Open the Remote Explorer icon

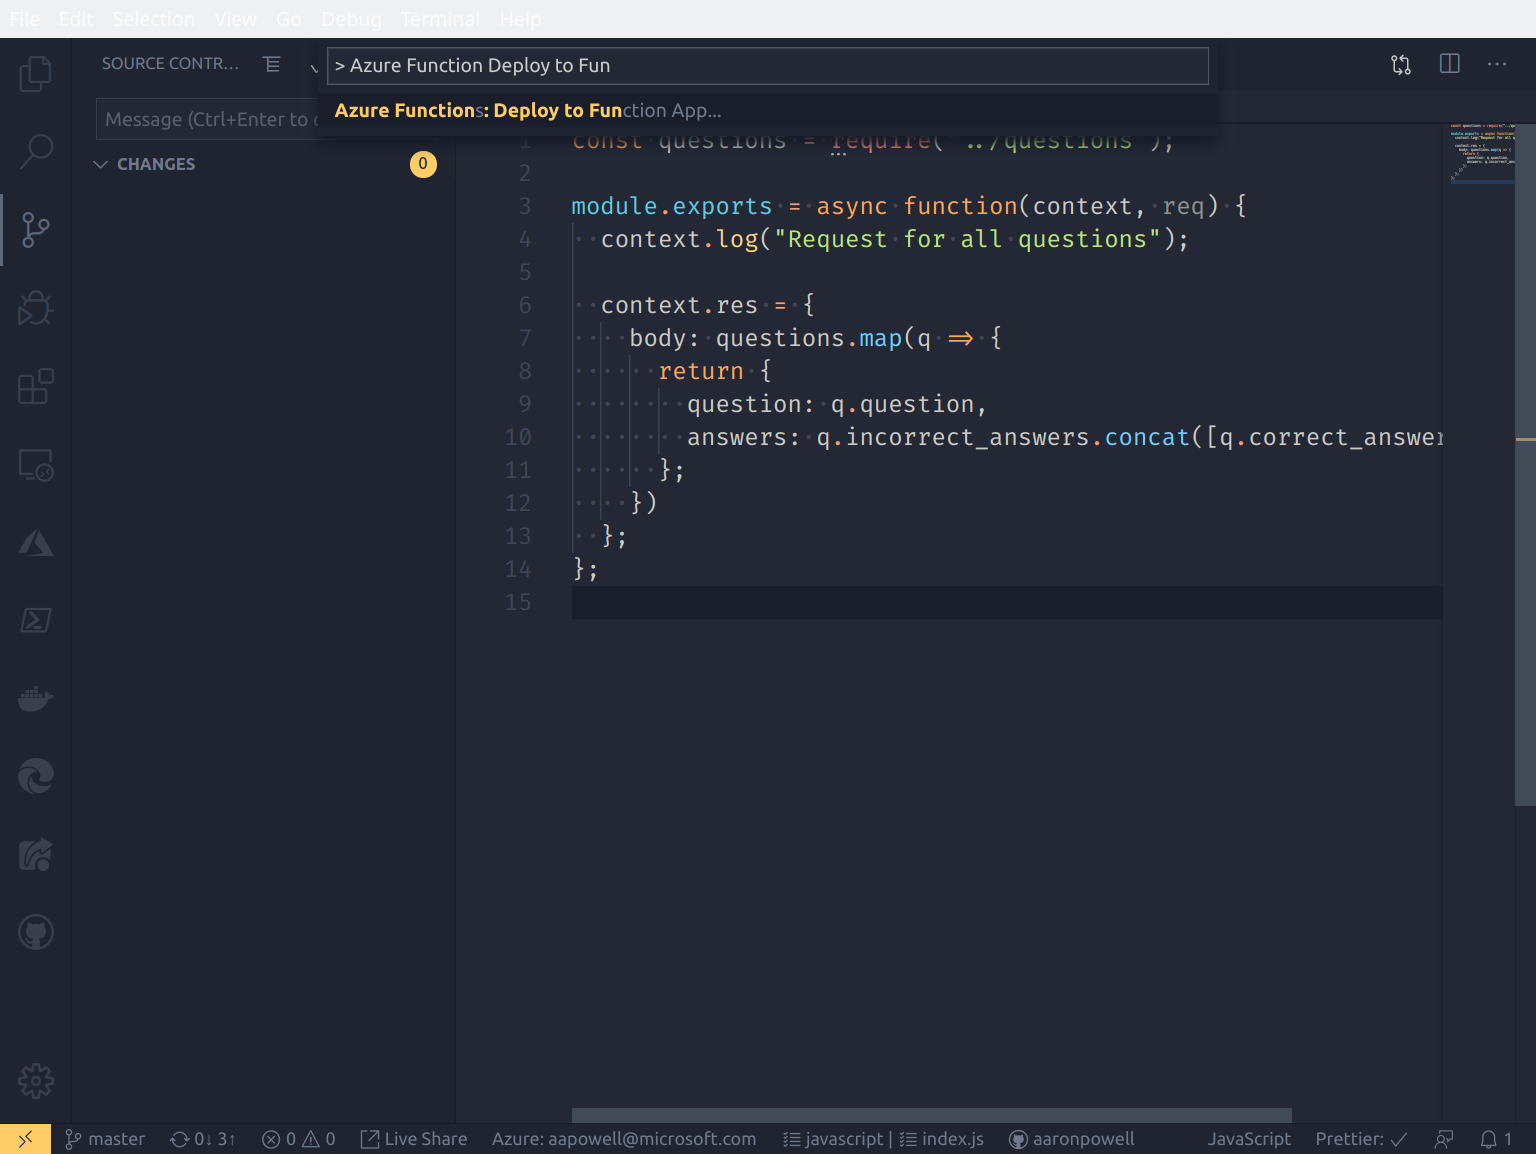[x=36, y=464]
